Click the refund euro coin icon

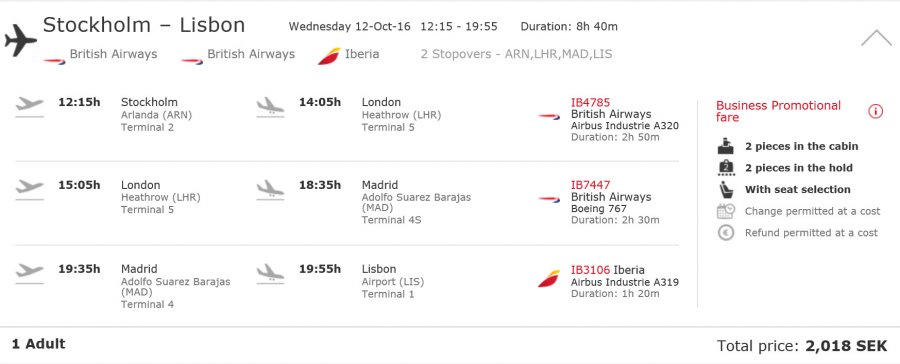pos(726,233)
